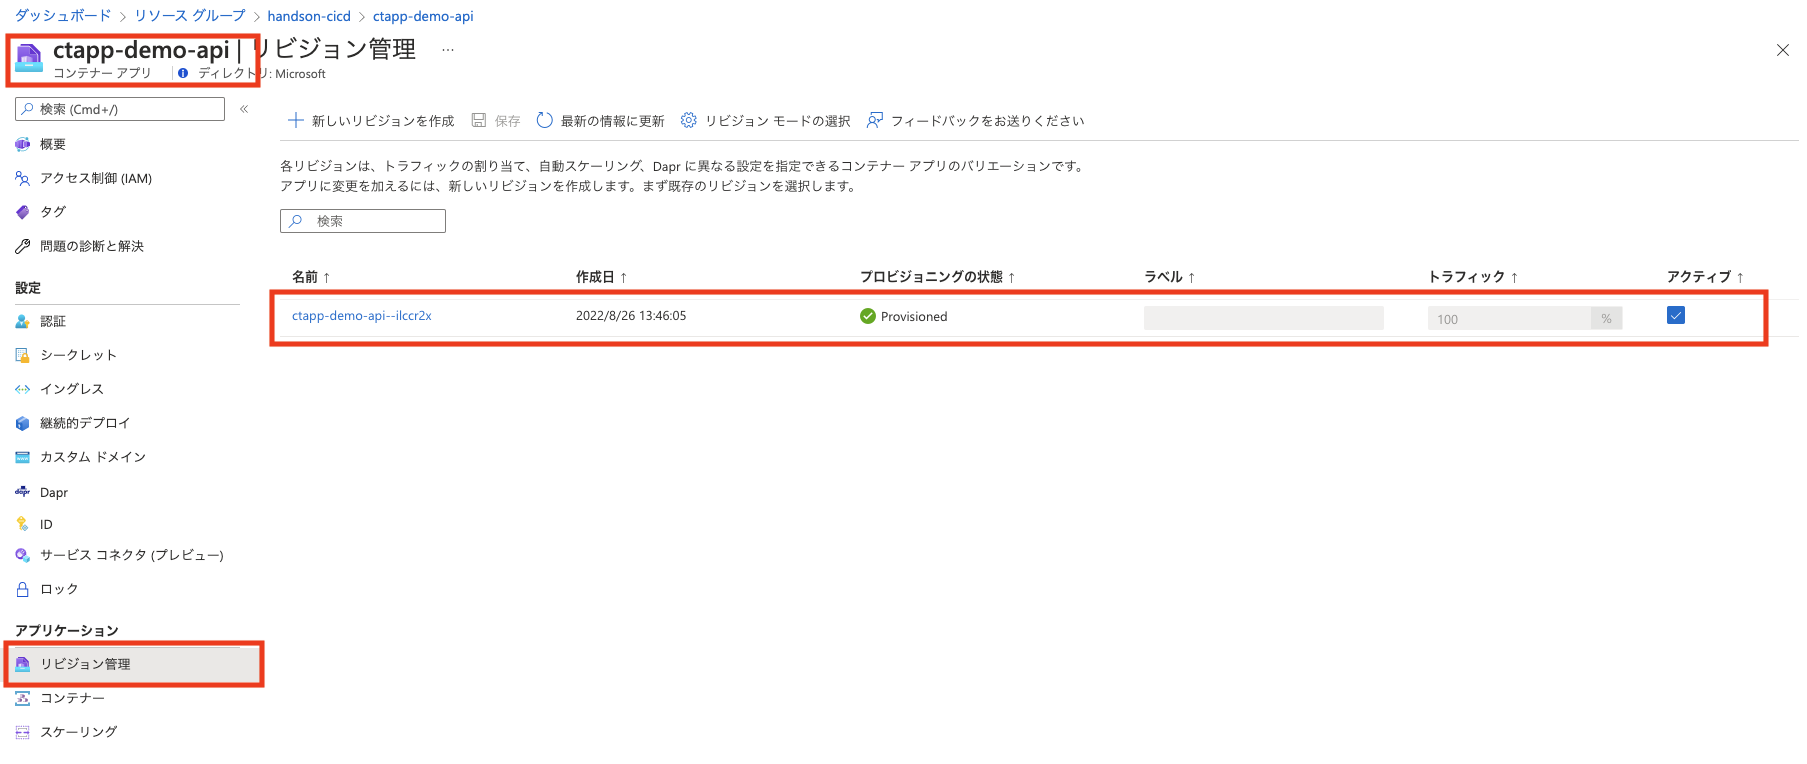
Task: Click the refresh icon for 最新の情報に更新
Action: click(545, 121)
